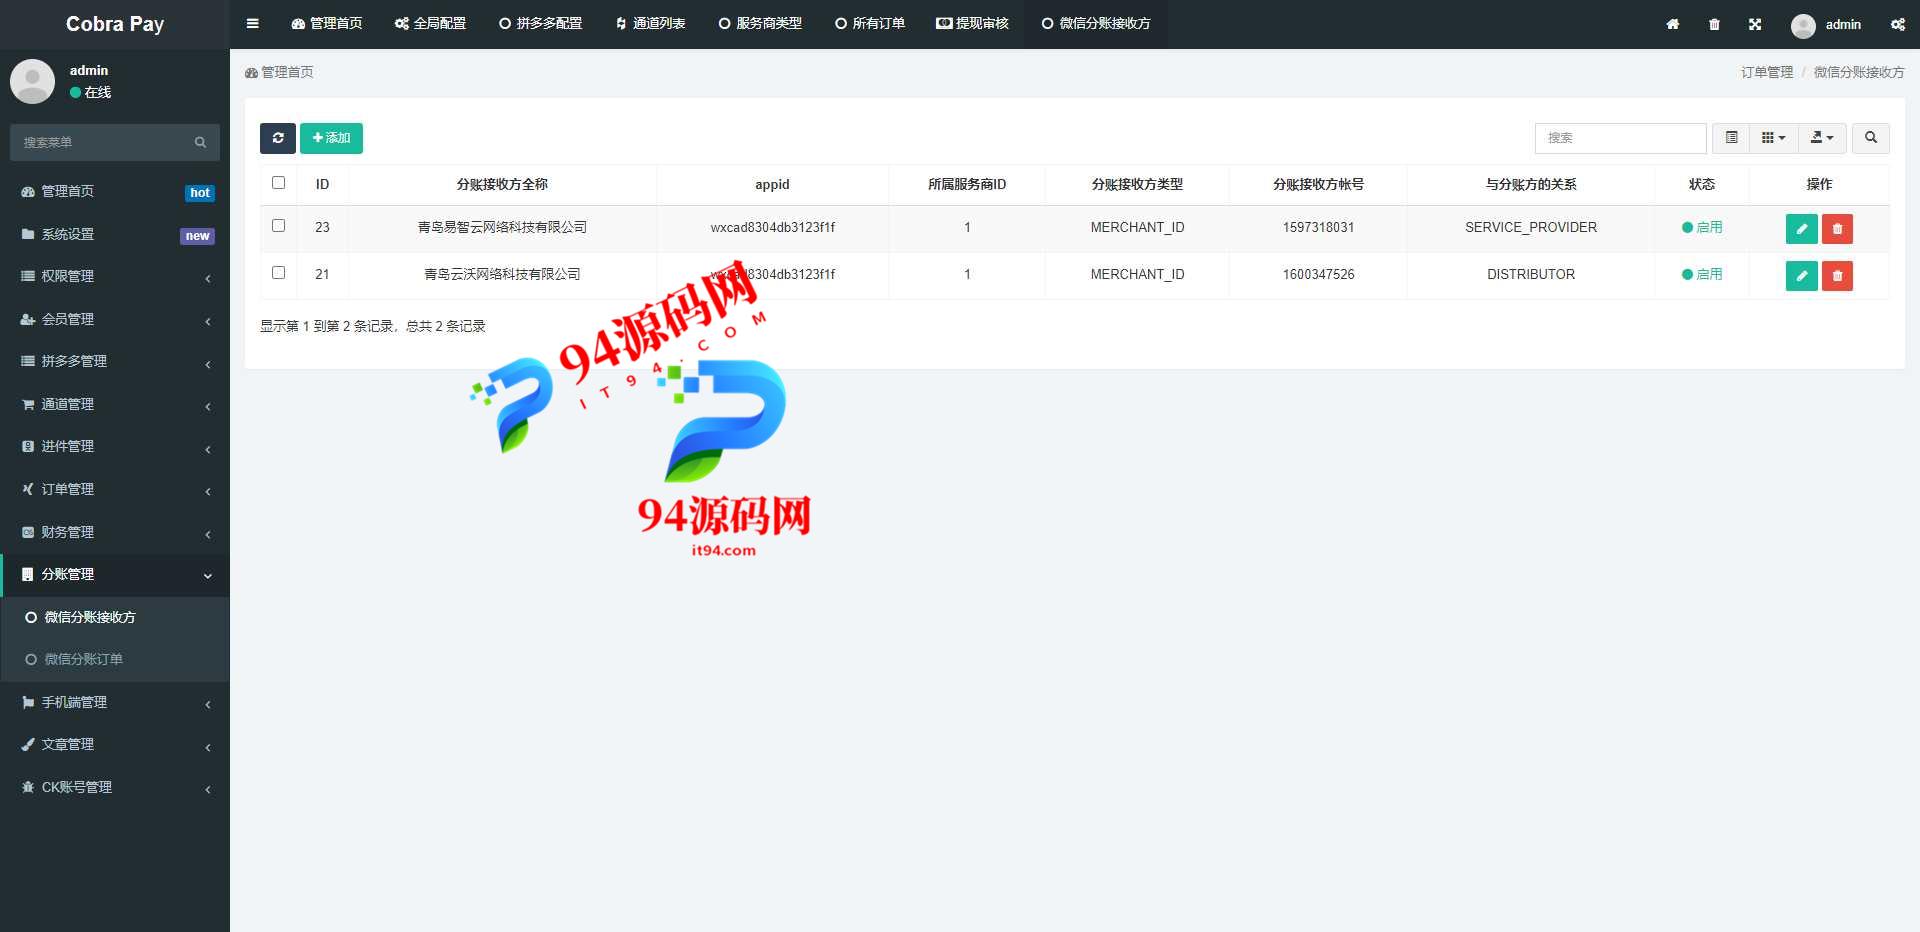Image resolution: width=1920 pixels, height=932 pixels.
Task: Select the 微信分账接收方 top tab
Action: point(1096,24)
